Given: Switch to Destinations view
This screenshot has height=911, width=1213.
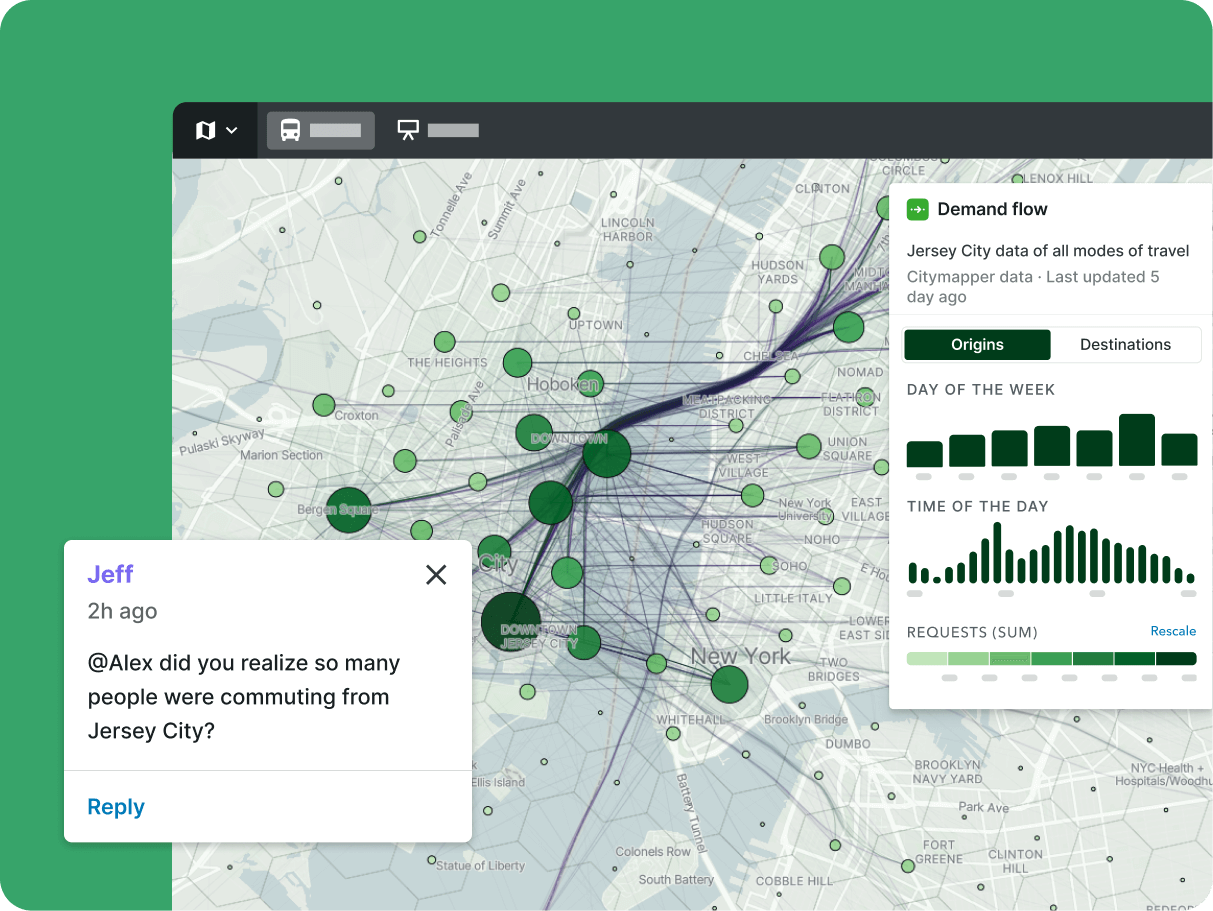Looking at the screenshot, I should (x=1125, y=345).
